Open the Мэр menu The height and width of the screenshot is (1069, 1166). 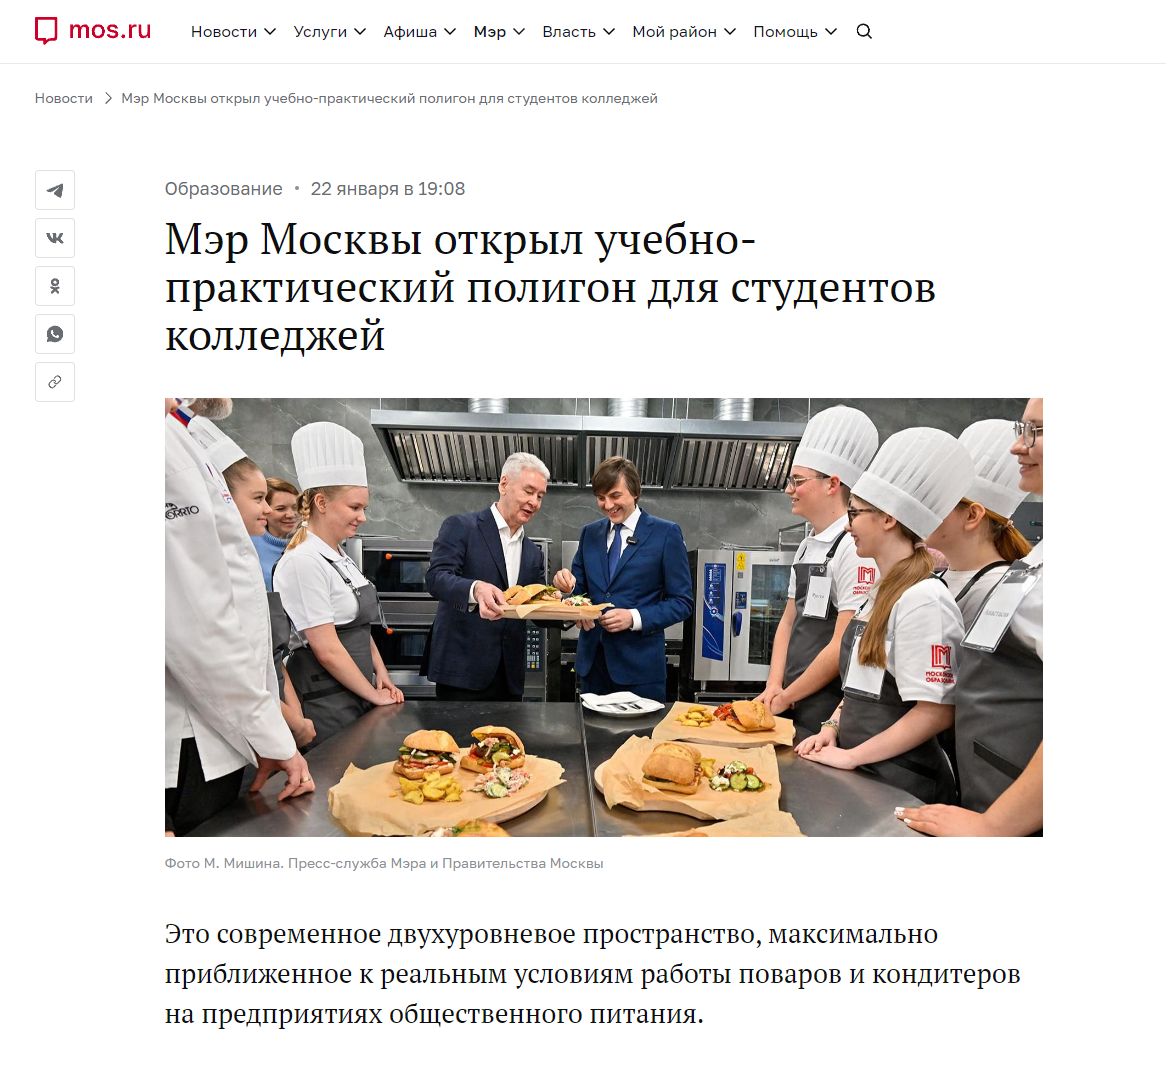pyautogui.click(x=499, y=31)
